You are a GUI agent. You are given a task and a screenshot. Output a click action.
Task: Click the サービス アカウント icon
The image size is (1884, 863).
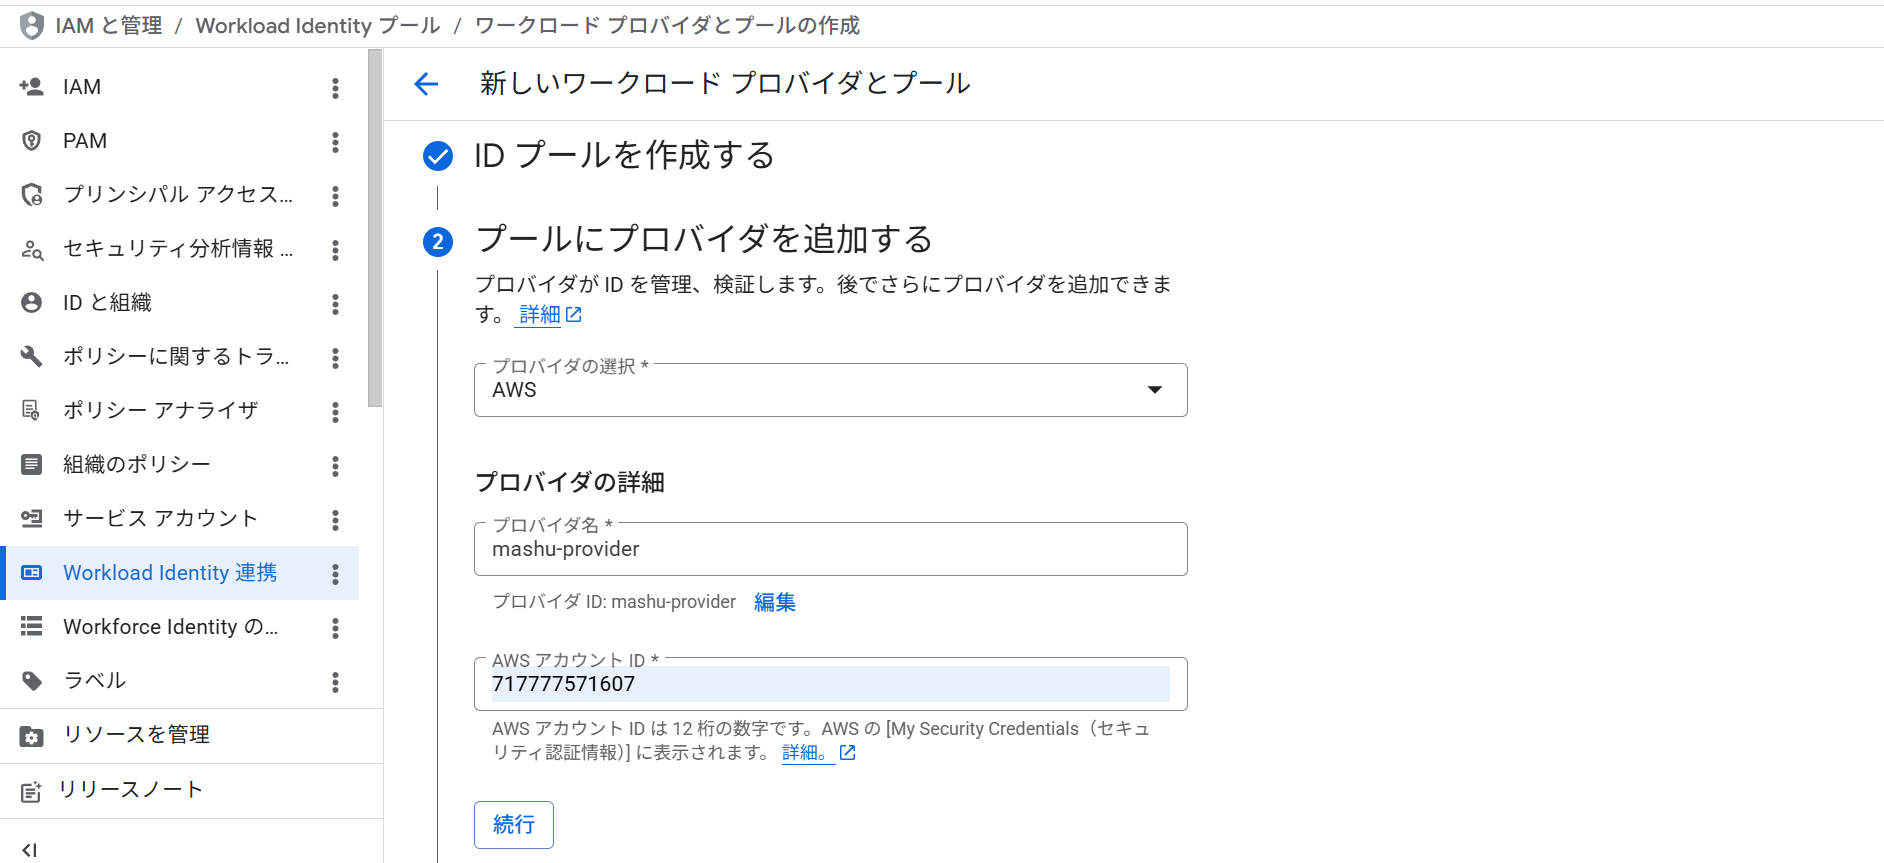[x=32, y=518]
